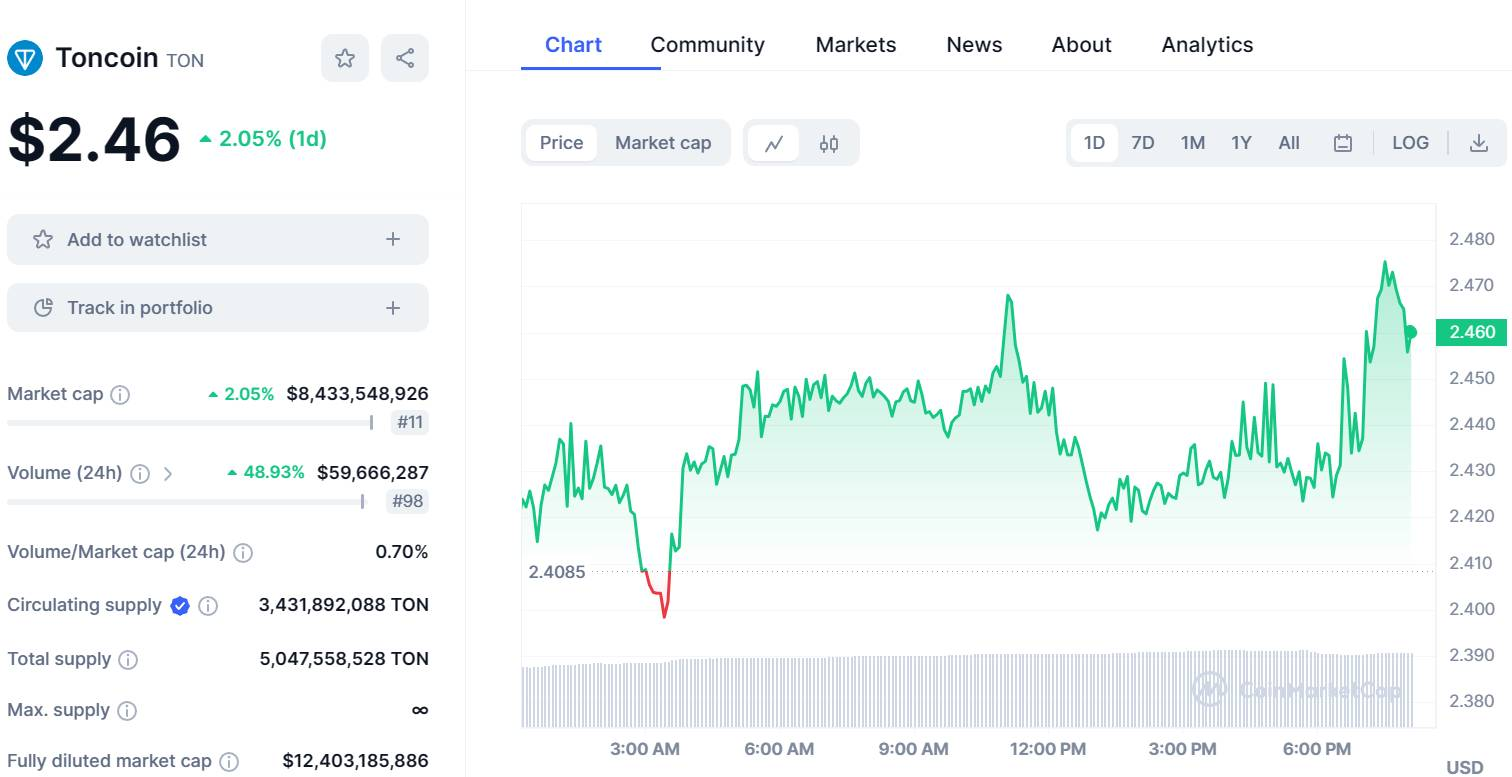Image resolution: width=1512 pixels, height=777 pixels.
Task: Open the share button next to Toncoin
Action: (405, 58)
